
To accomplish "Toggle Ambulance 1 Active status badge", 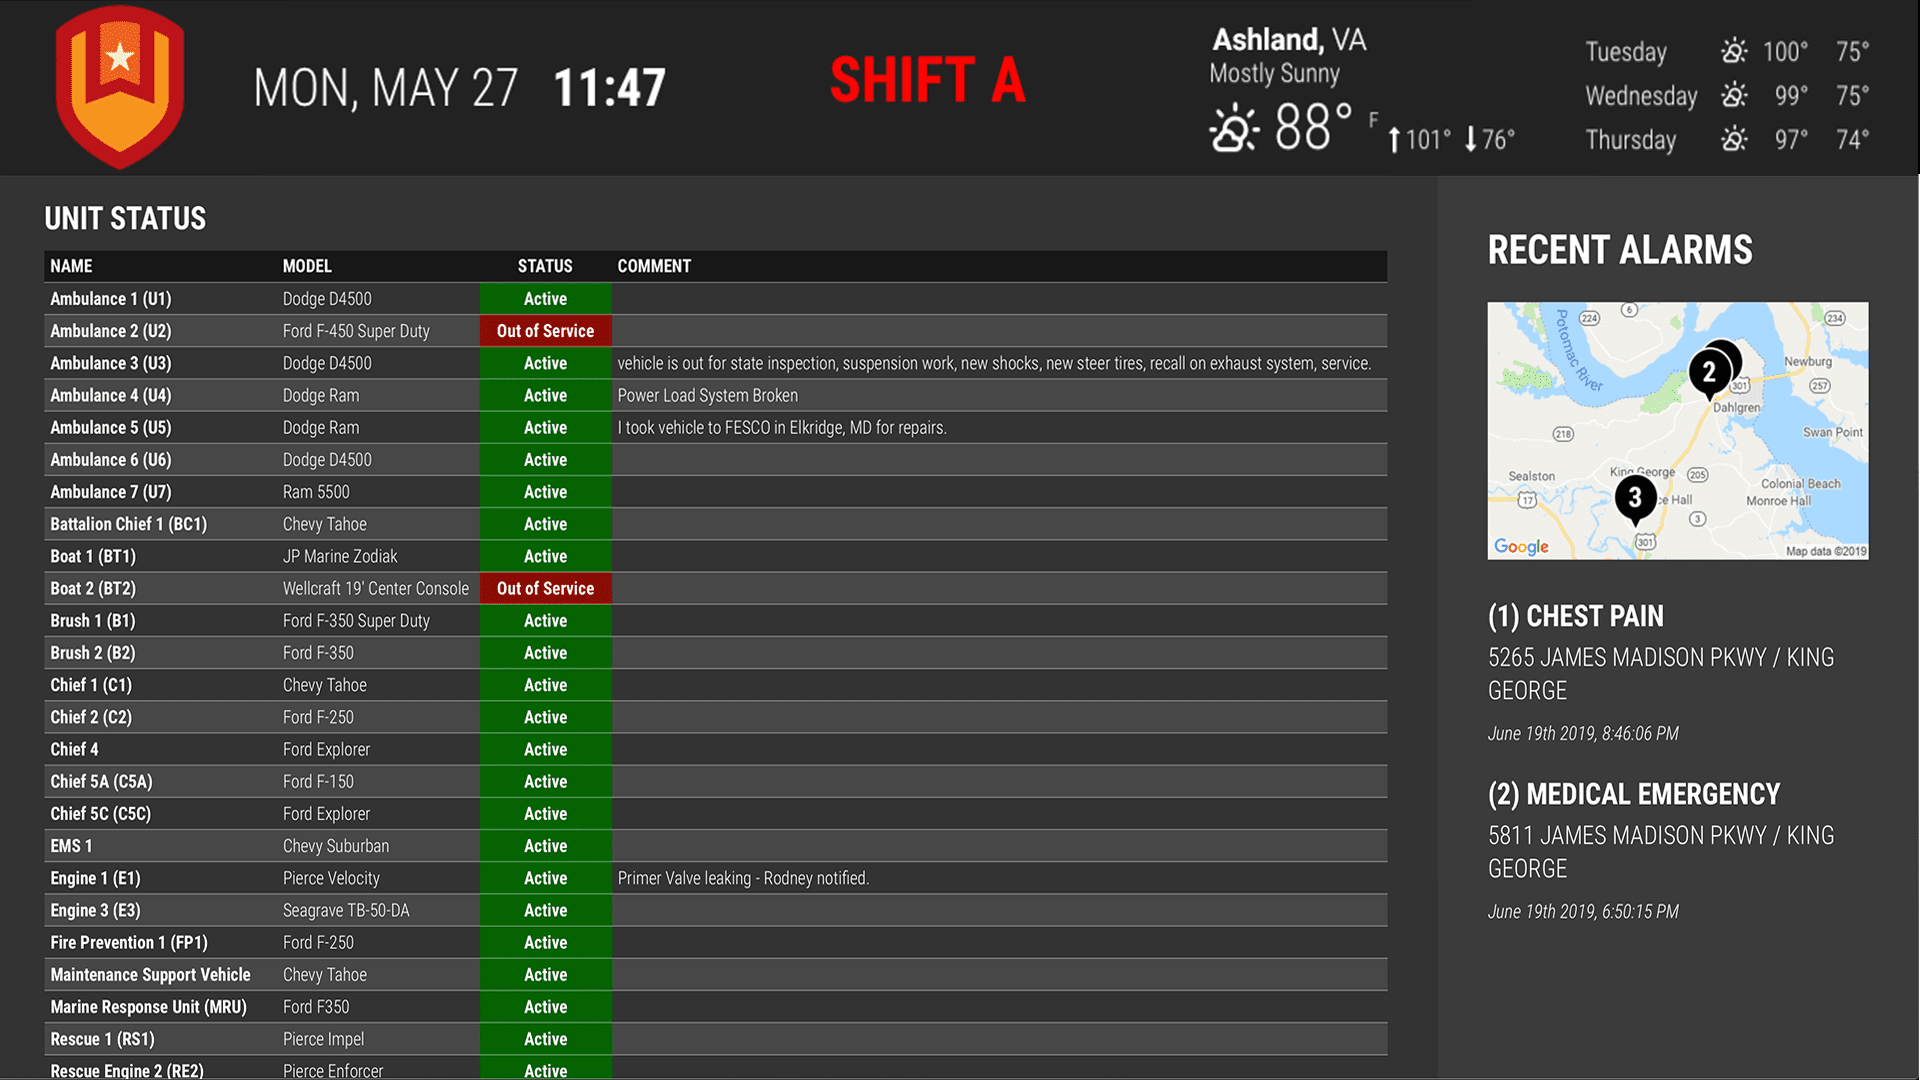I will (x=545, y=298).
